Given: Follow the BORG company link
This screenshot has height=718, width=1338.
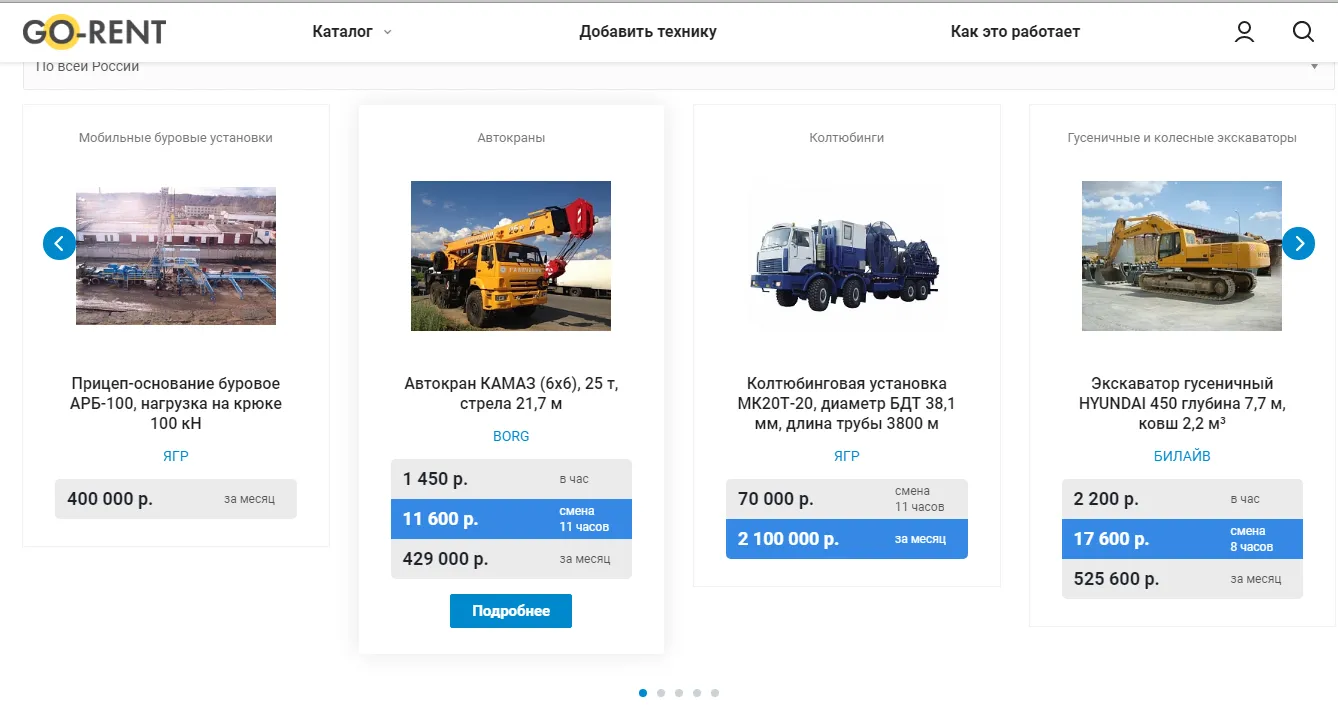Looking at the screenshot, I should [x=511, y=437].
